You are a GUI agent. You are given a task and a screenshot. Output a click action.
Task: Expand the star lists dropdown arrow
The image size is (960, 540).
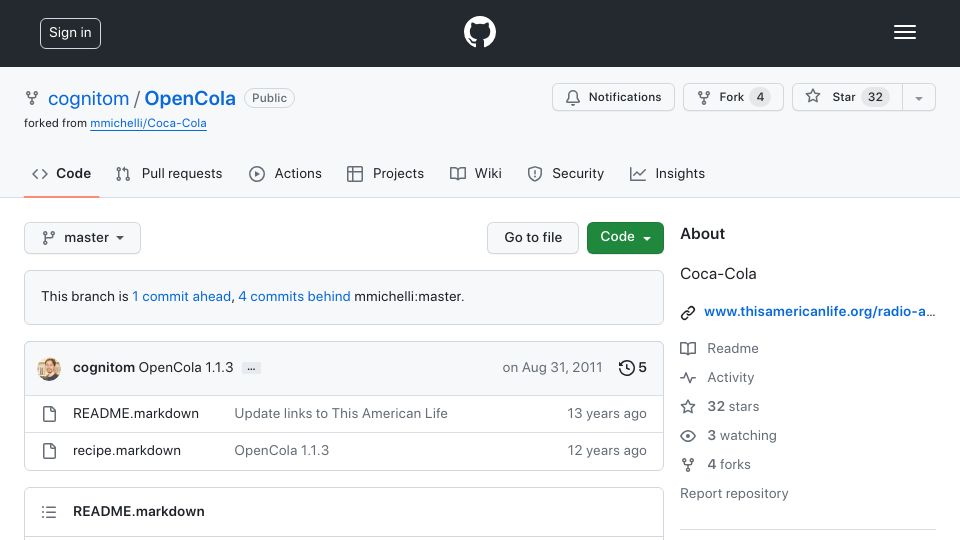[918, 98]
